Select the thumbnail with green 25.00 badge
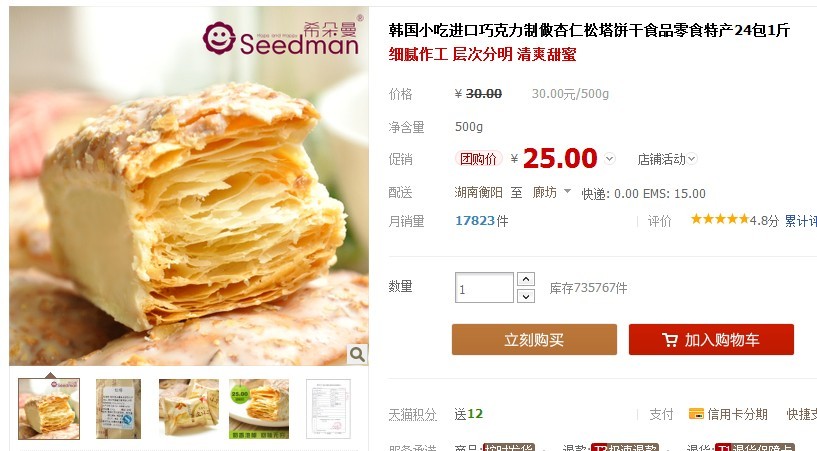The width and height of the screenshot is (817, 451). pyautogui.click(x=259, y=409)
